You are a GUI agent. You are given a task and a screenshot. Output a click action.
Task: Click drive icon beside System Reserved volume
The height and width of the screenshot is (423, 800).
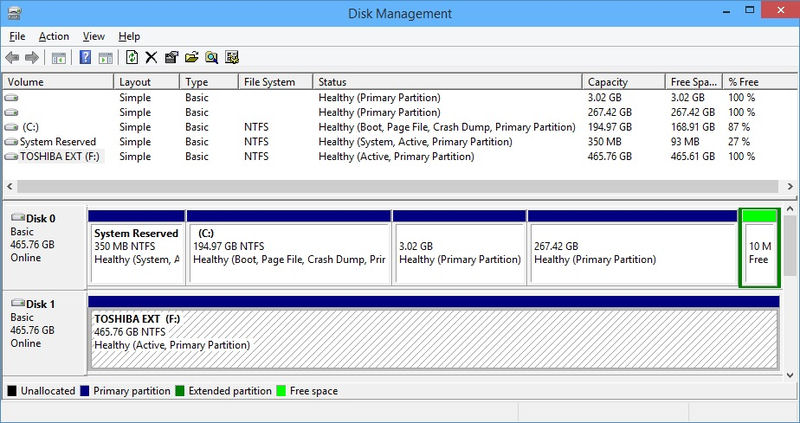[11, 142]
